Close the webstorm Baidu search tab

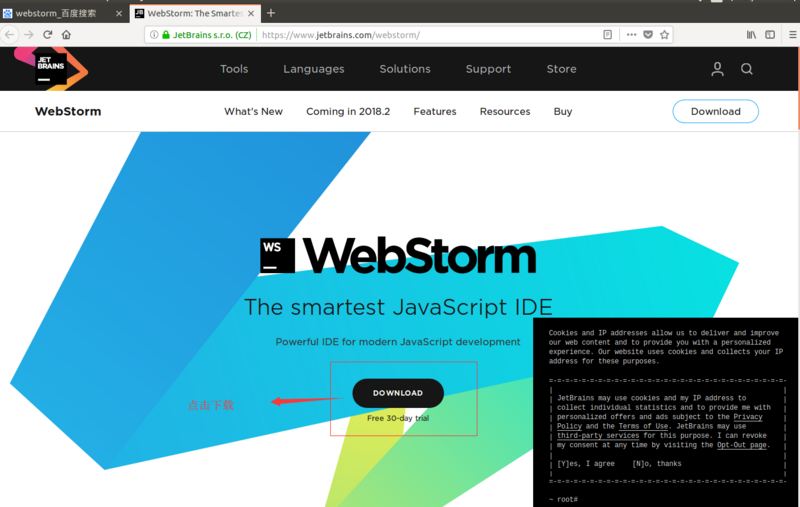pos(119,14)
